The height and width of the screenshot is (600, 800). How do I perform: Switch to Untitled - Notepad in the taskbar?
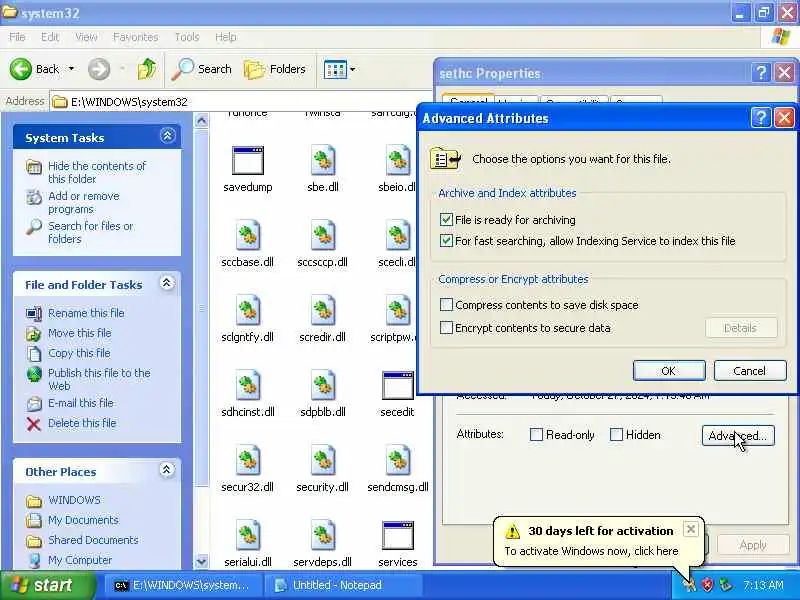pos(342,585)
